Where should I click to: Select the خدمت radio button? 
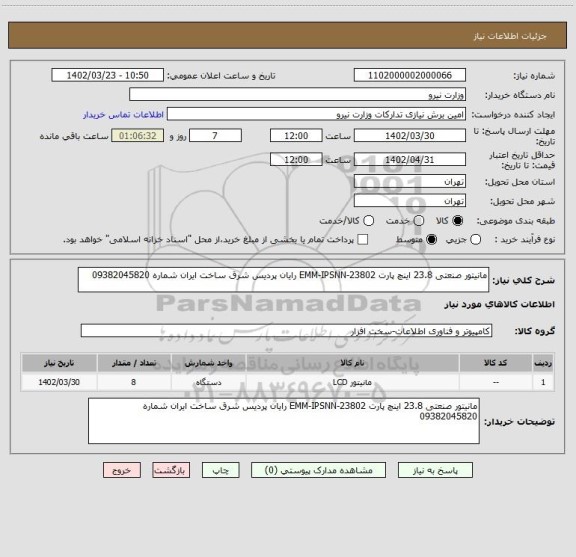[x=419, y=221]
